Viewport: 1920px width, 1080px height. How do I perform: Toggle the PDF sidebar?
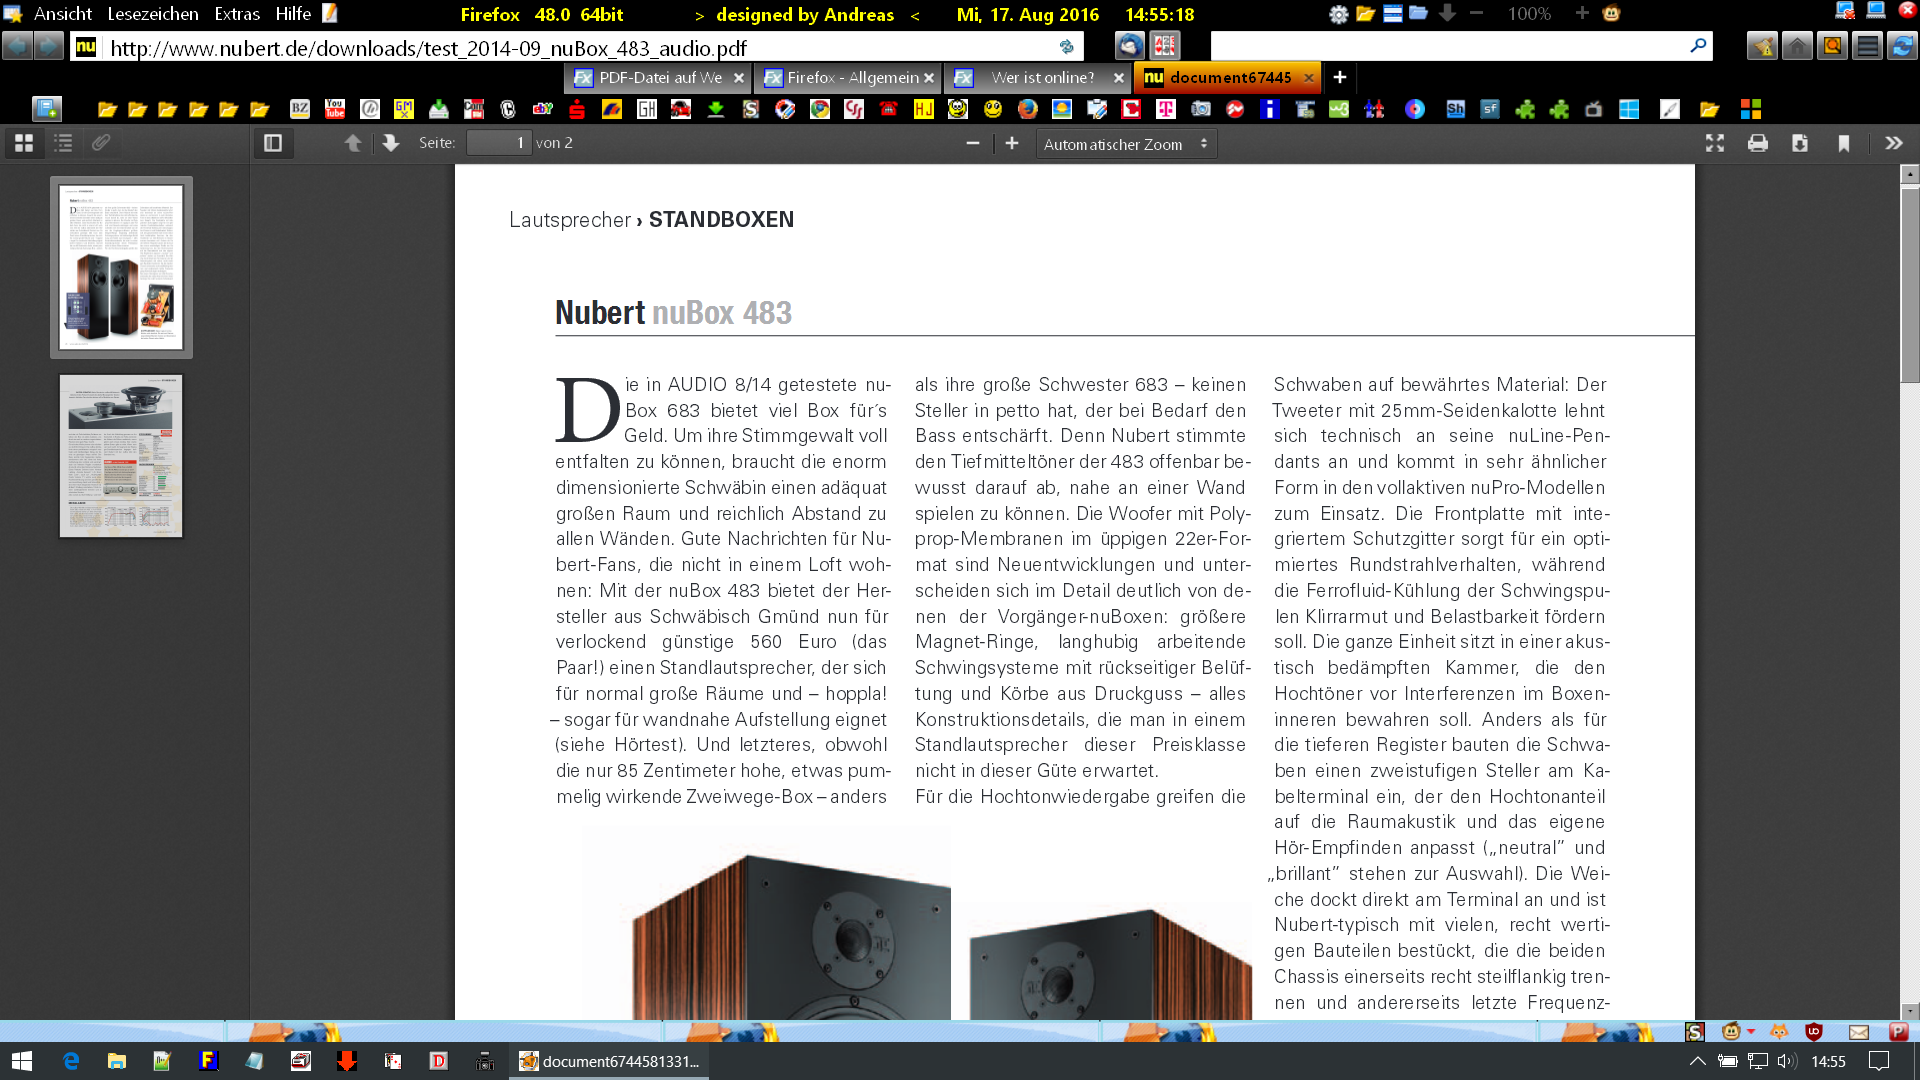coord(273,143)
